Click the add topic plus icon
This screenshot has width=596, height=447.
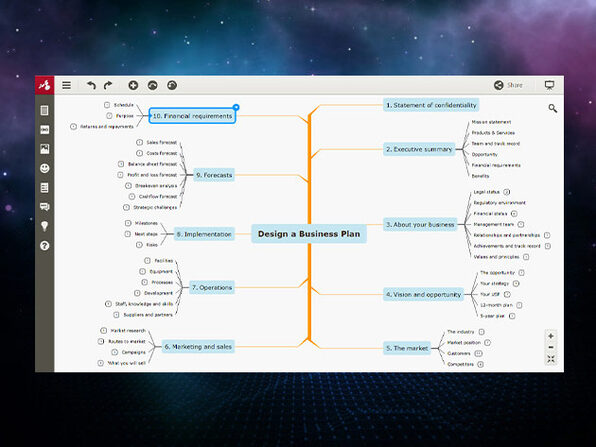(133, 85)
